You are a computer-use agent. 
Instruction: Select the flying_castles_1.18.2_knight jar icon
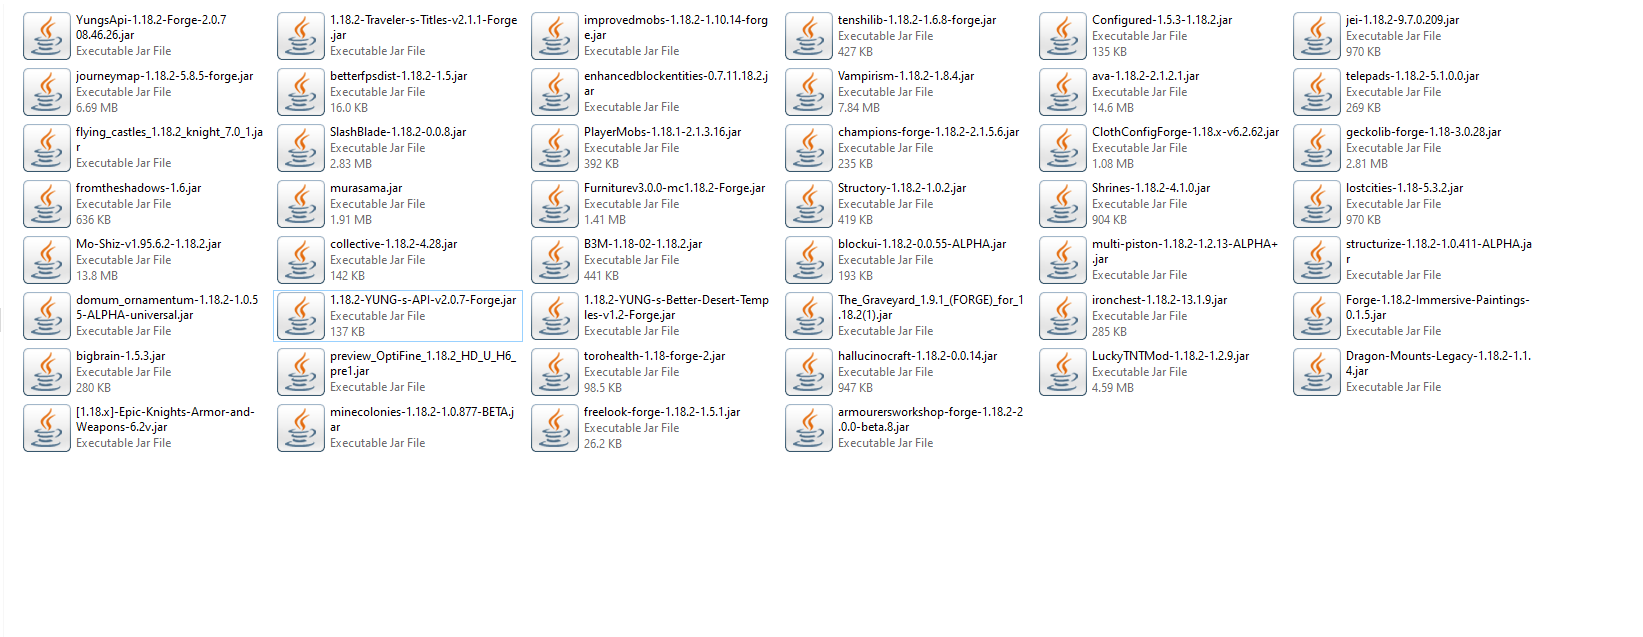pyautogui.click(x=46, y=148)
